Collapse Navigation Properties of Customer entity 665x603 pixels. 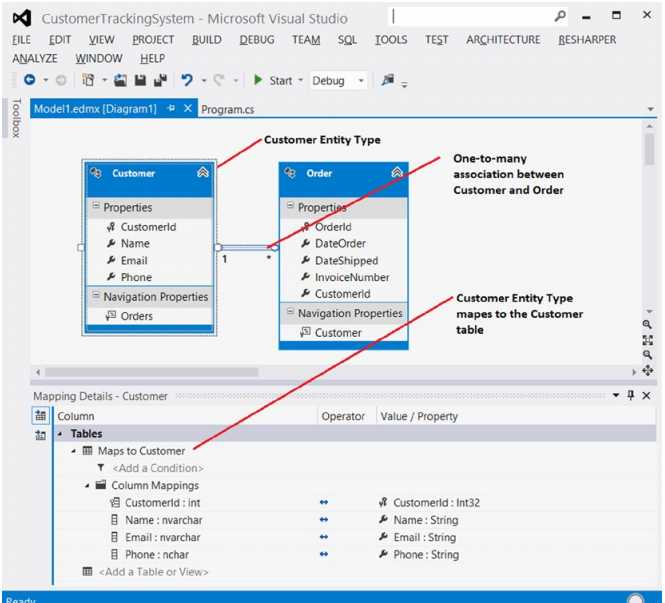(x=96, y=295)
